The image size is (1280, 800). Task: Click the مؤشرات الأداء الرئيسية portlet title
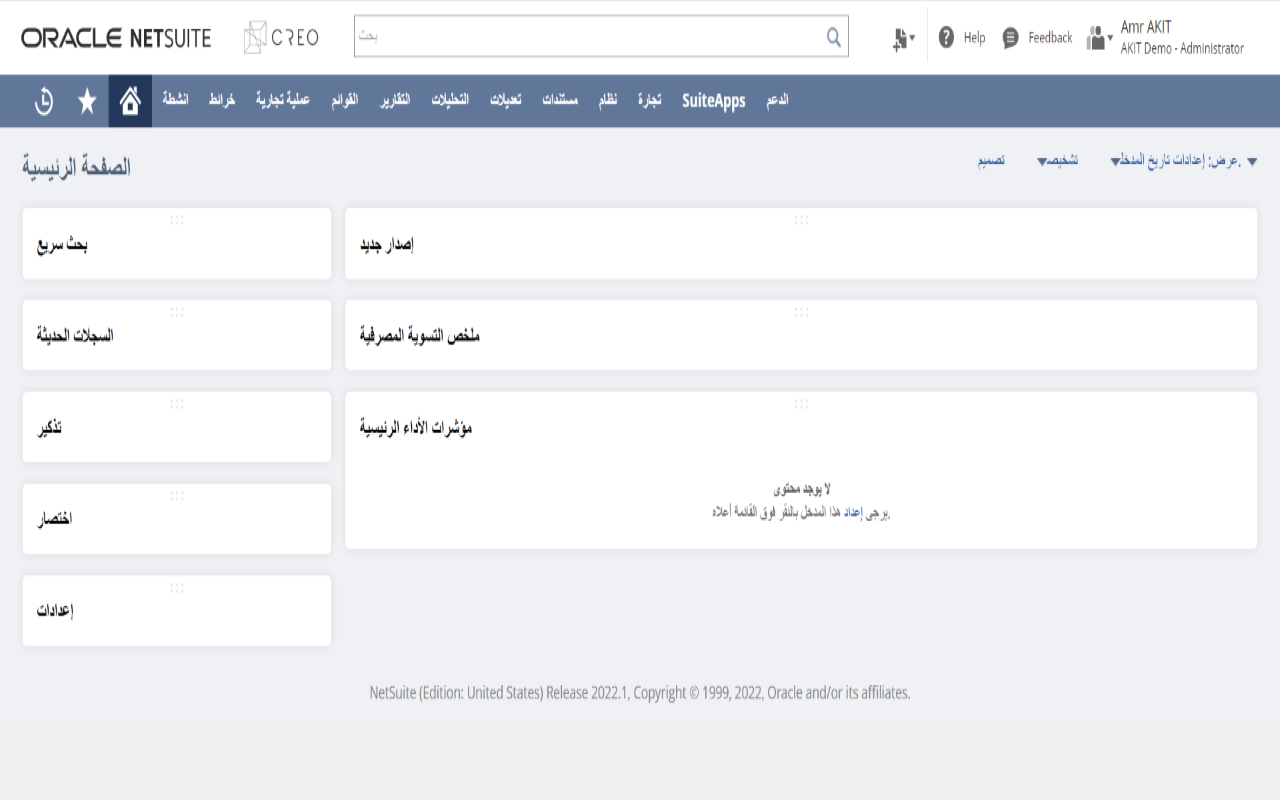(416, 428)
